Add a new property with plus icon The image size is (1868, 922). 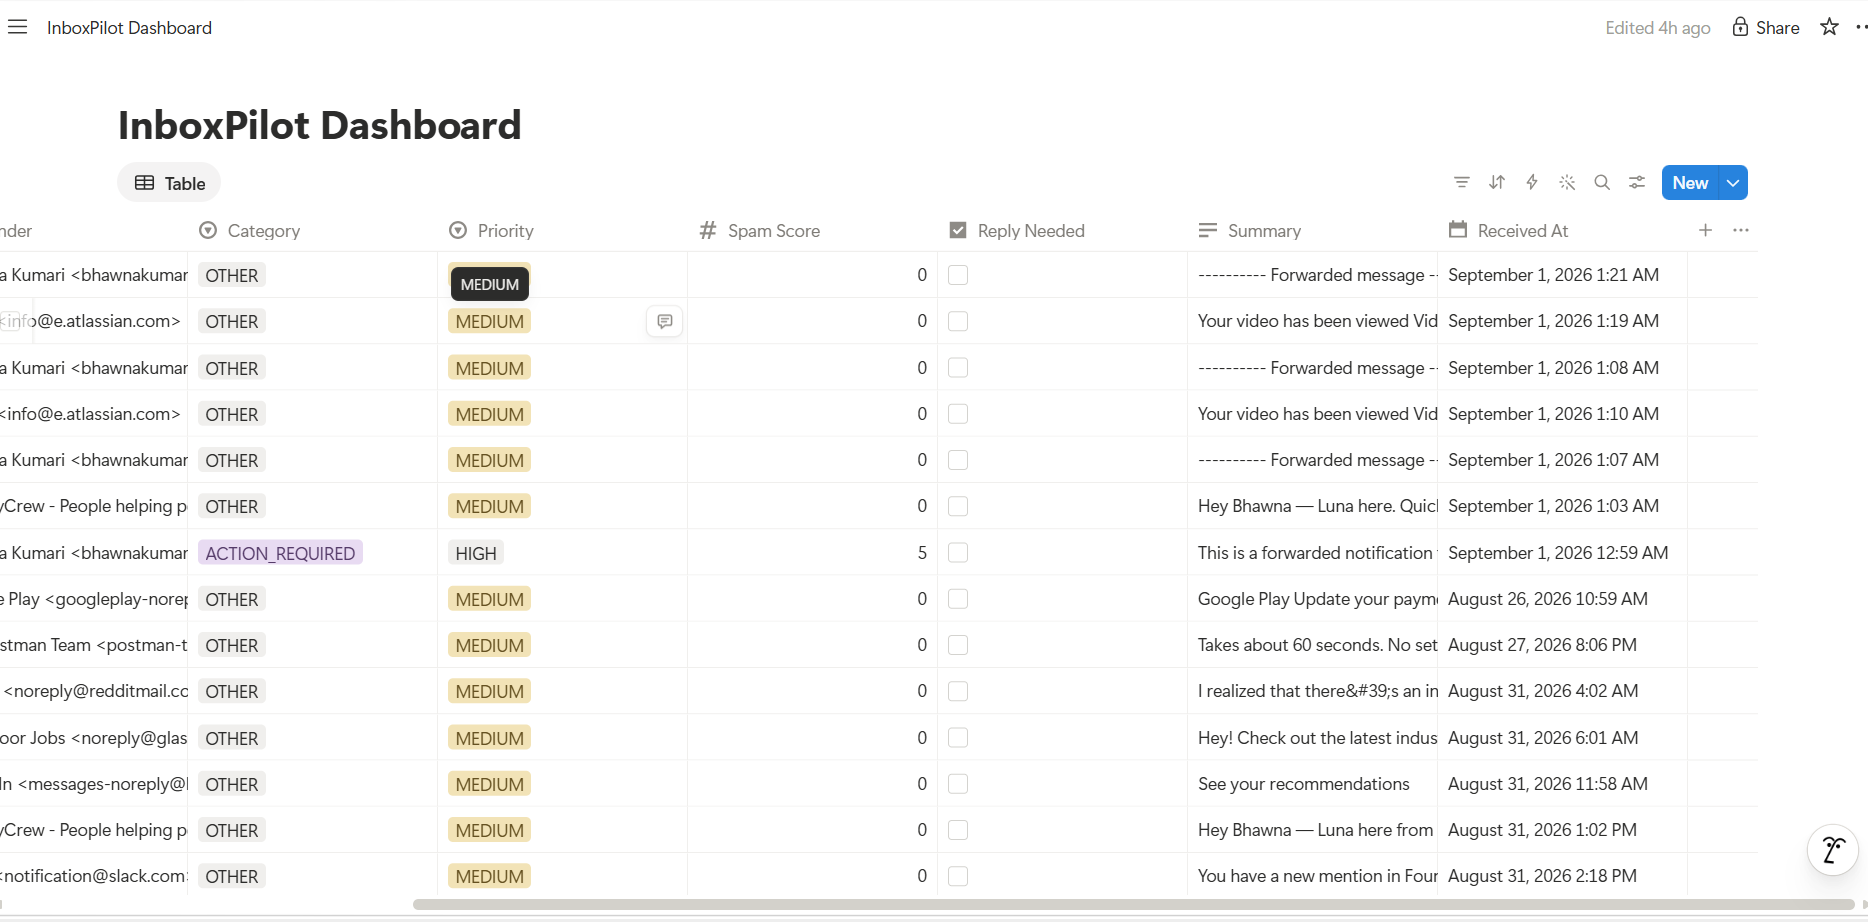[1706, 230]
